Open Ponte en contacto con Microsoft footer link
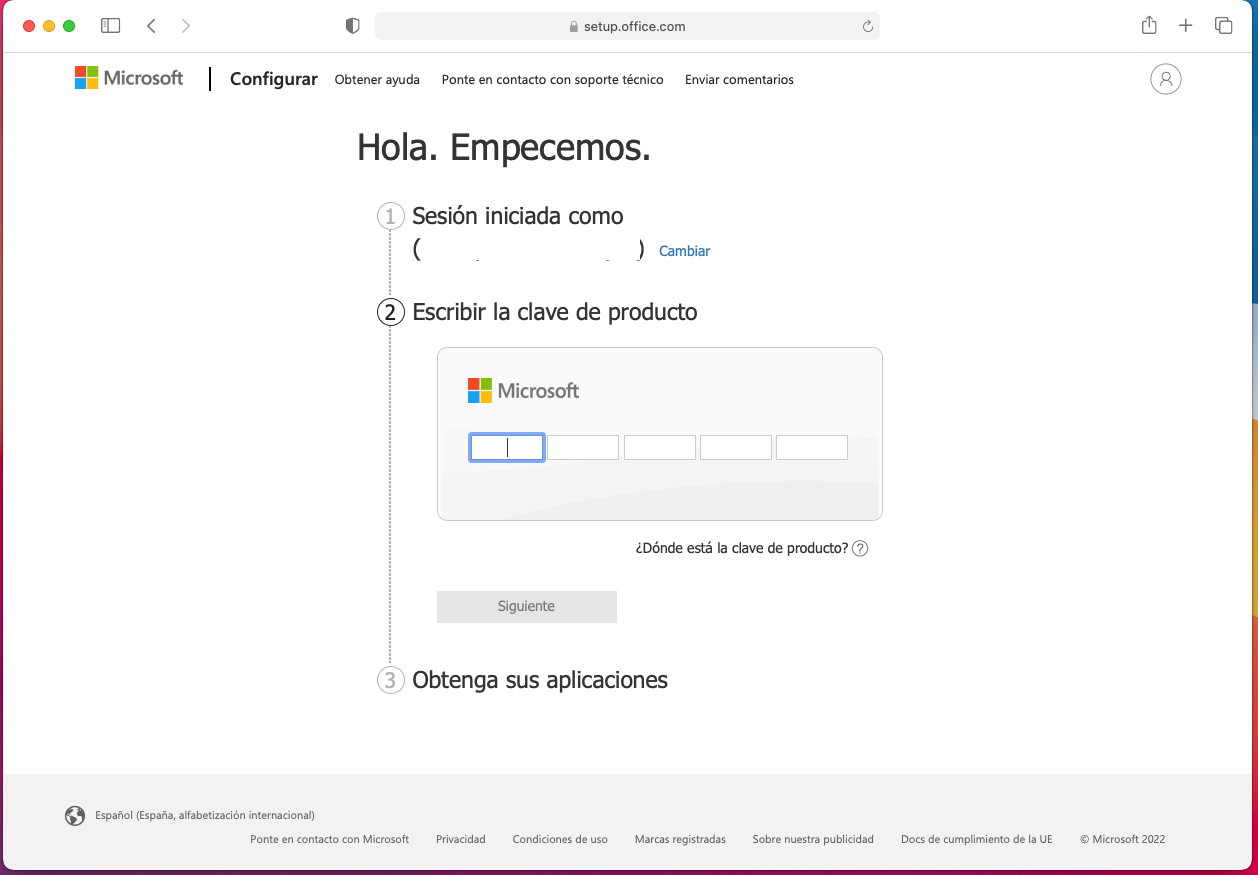Viewport: 1258px width, 875px height. [330, 839]
